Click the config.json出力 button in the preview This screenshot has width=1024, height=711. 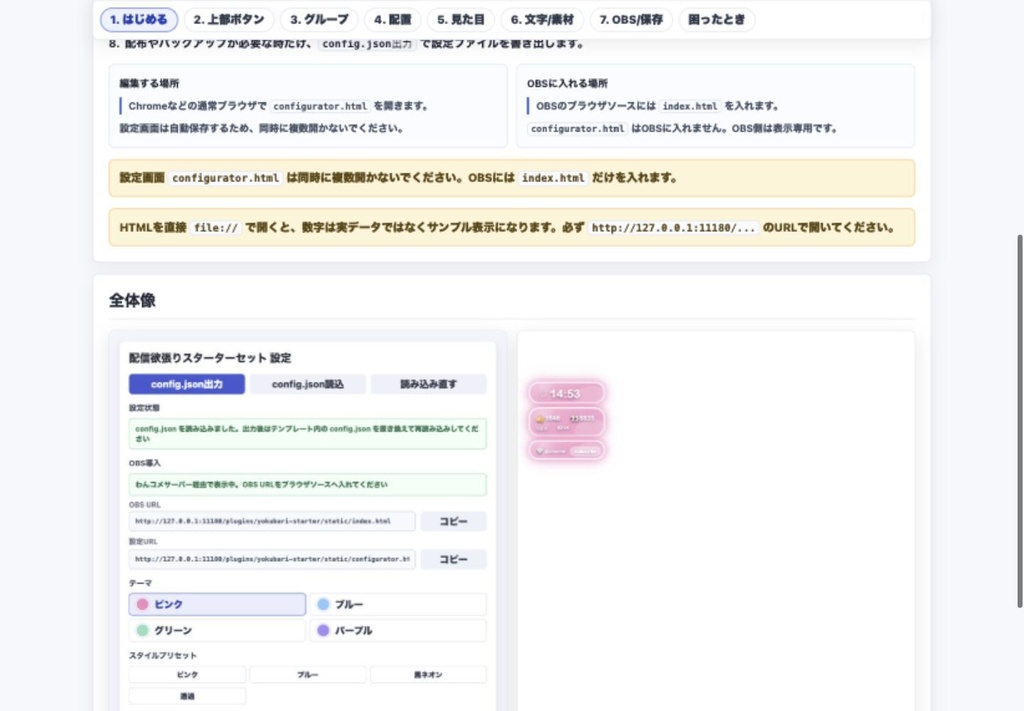pyautogui.click(x=187, y=384)
